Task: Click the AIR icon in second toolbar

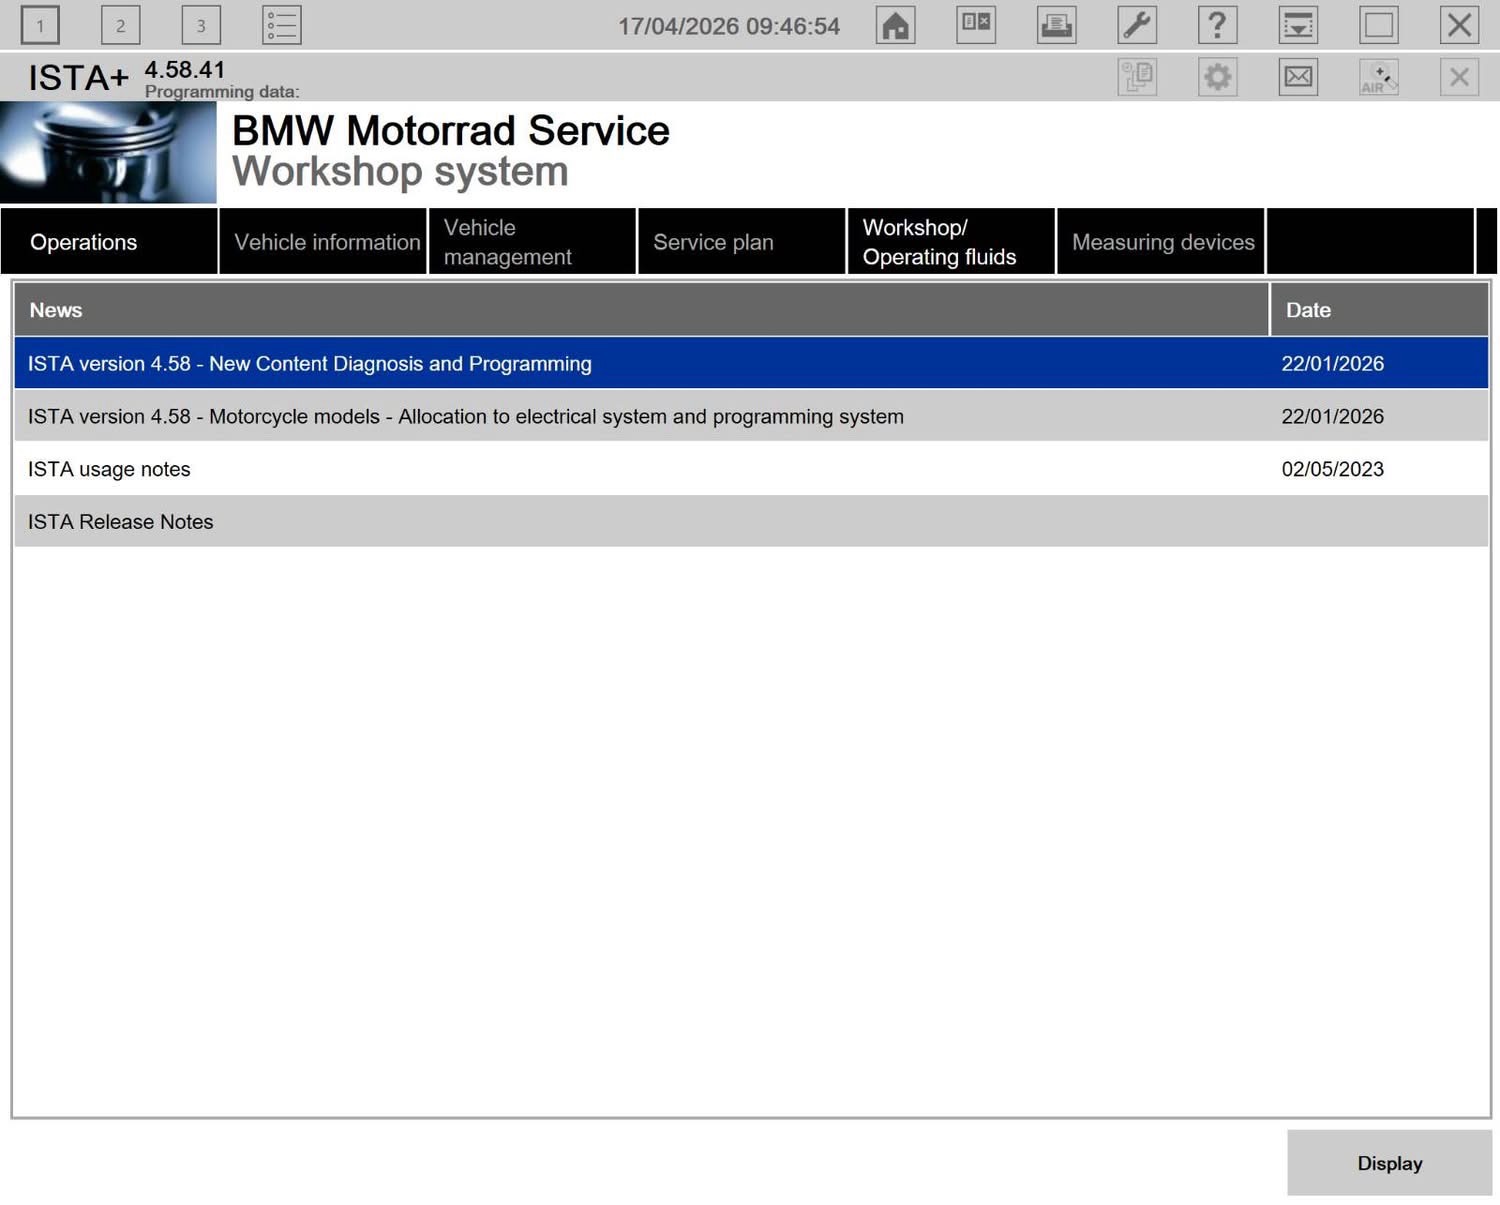Action: 1378,77
